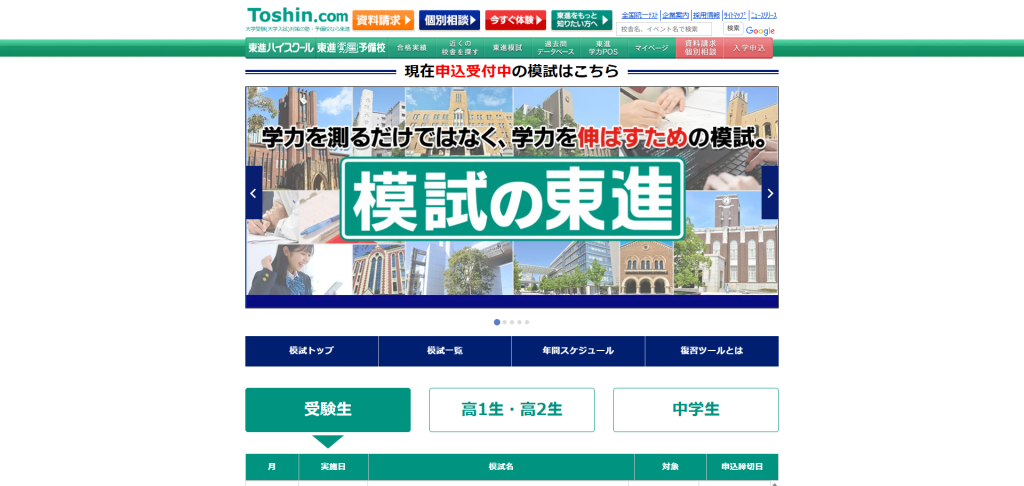Open the 採用情報 link
1024x486 pixels.
[x=706, y=15]
